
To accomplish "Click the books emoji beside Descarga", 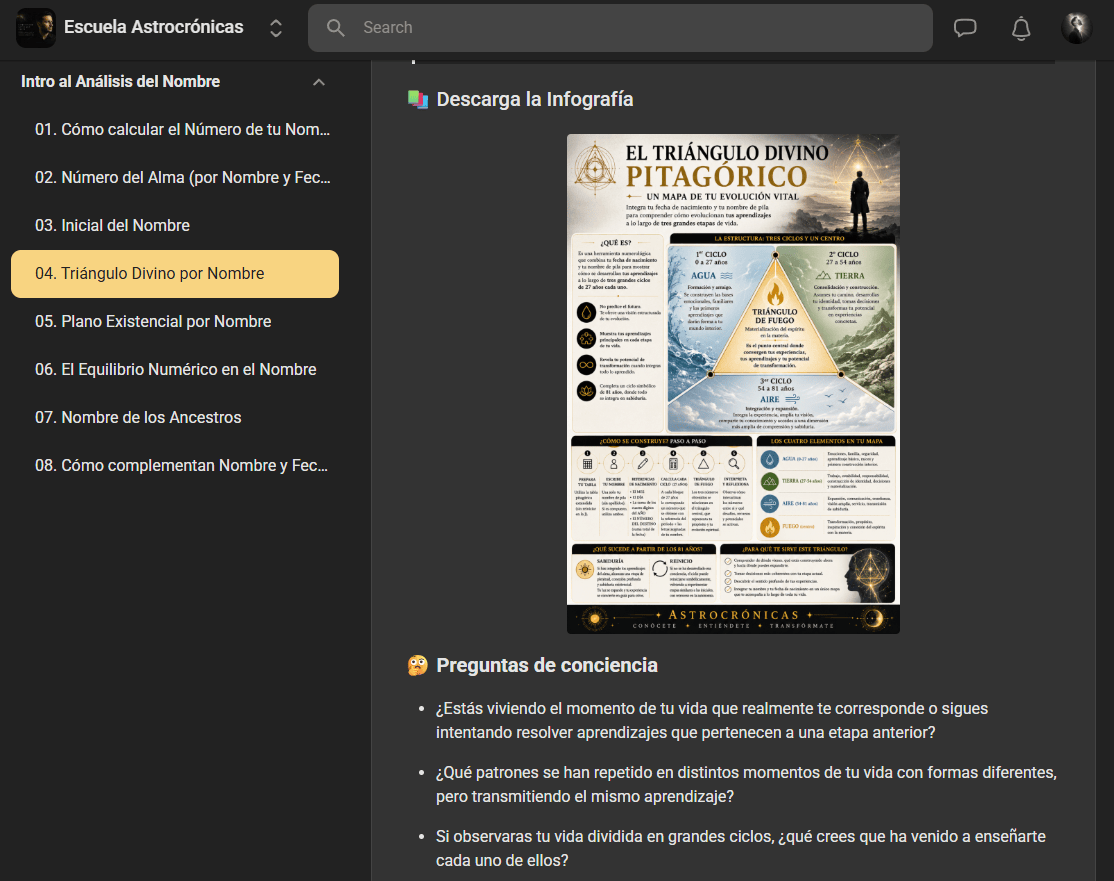I will coord(418,99).
